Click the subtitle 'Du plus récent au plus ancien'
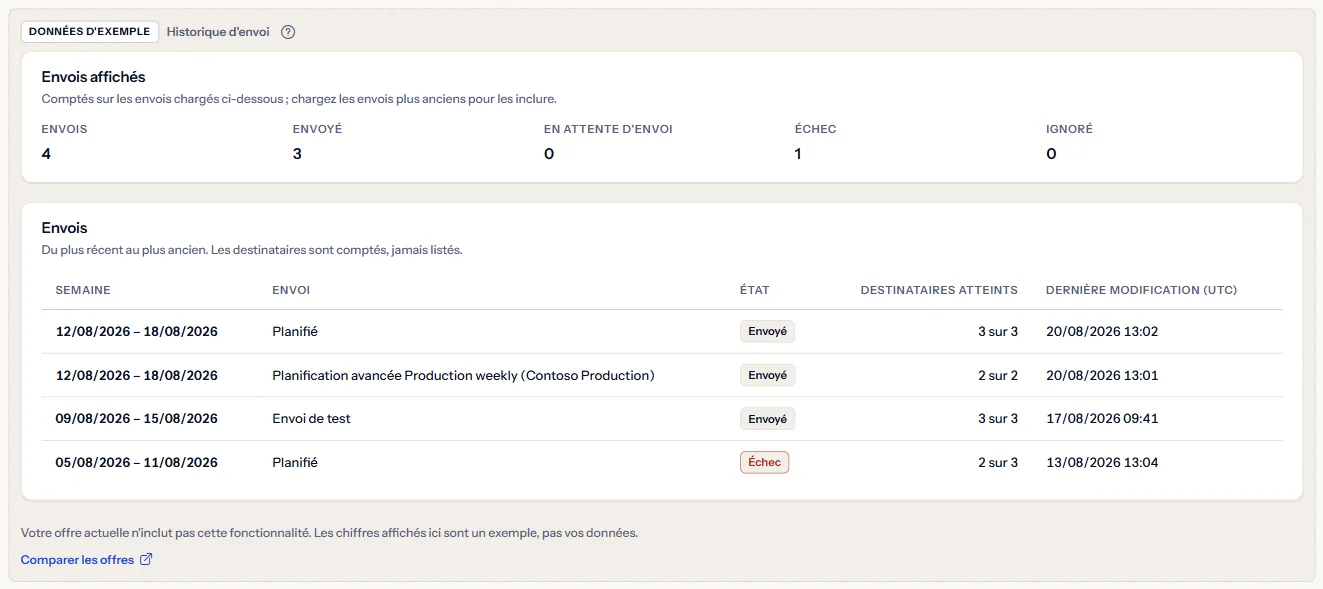Screen dimensions: 1323x589 coord(252,250)
